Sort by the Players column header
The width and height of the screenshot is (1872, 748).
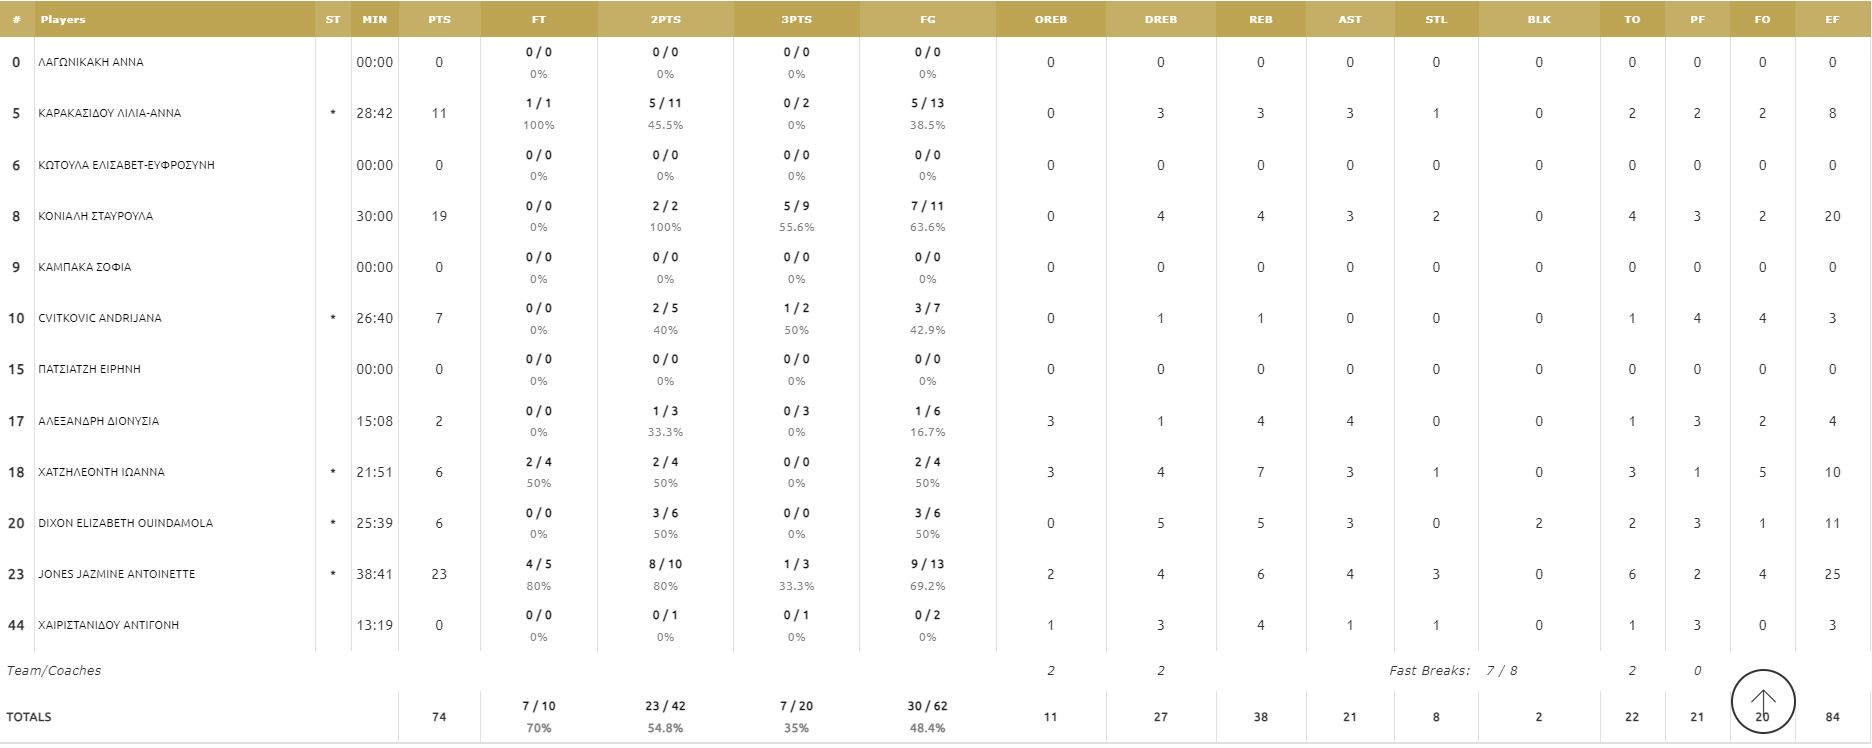pos(63,19)
